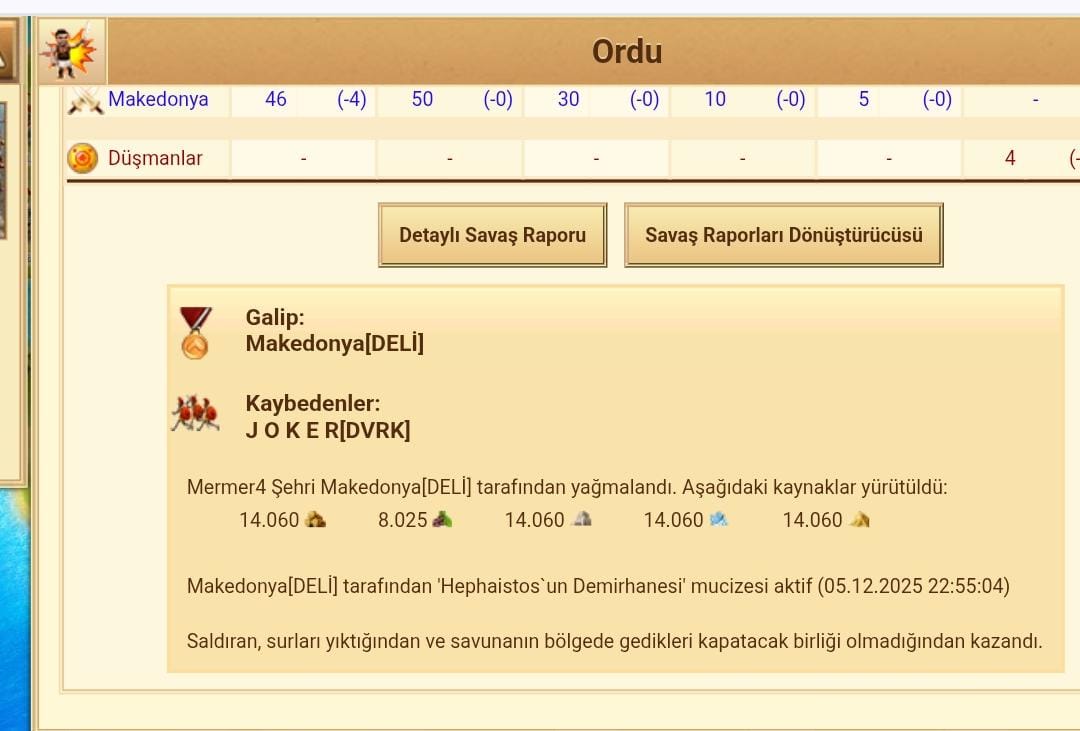Click the Galip: heading
The height and width of the screenshot is (731, 1080).
point(275,318)
